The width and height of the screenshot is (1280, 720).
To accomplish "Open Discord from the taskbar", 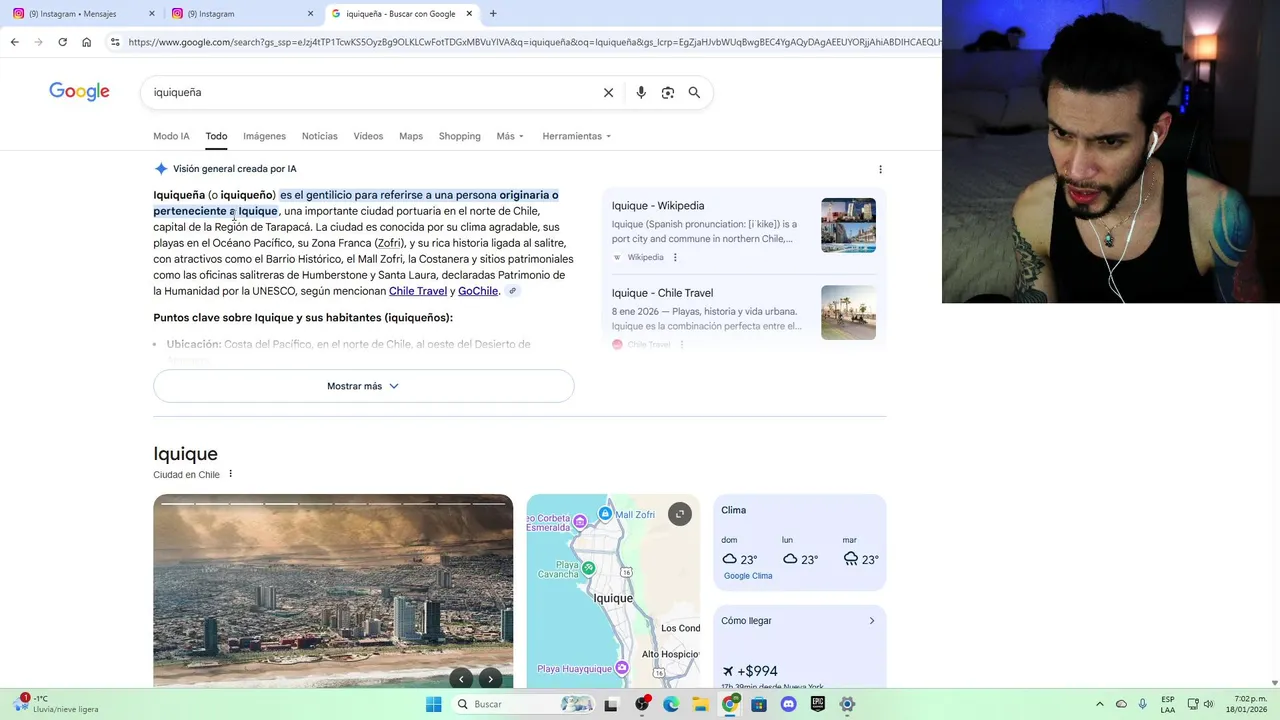I will pyautogui.click(x=788, y=704).
